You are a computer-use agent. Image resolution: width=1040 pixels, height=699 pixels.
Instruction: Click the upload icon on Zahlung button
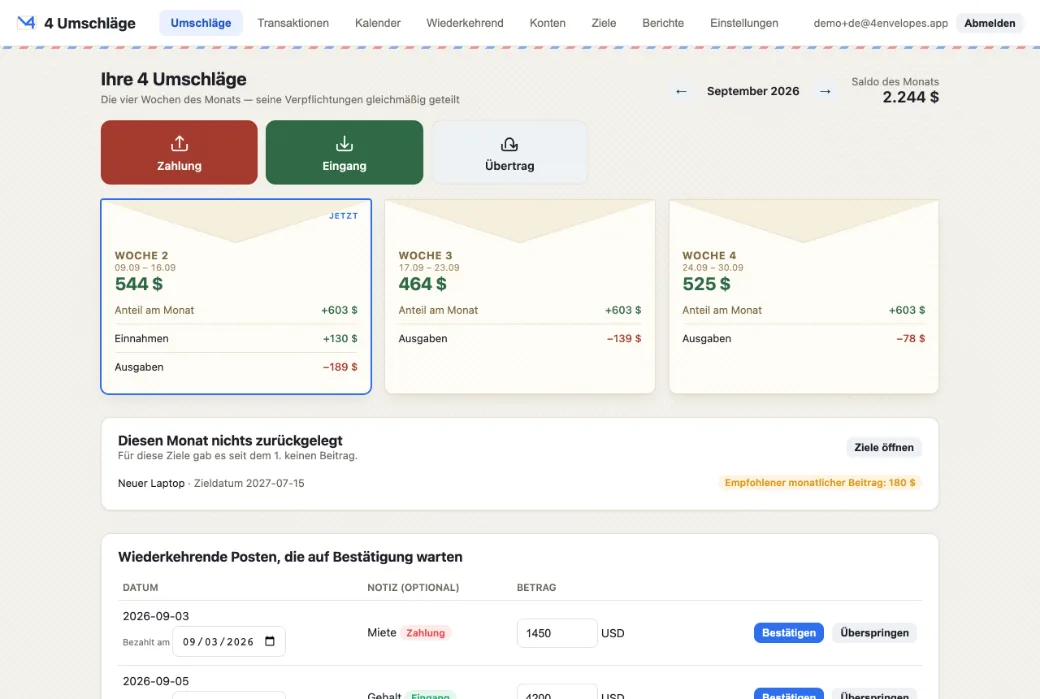click(x=179, y=143)
